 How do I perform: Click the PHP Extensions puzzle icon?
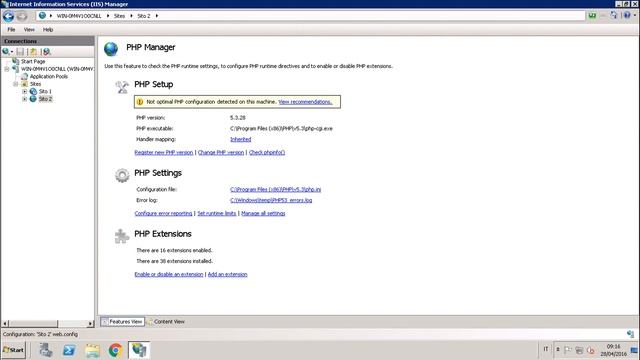tap(122, 236)
